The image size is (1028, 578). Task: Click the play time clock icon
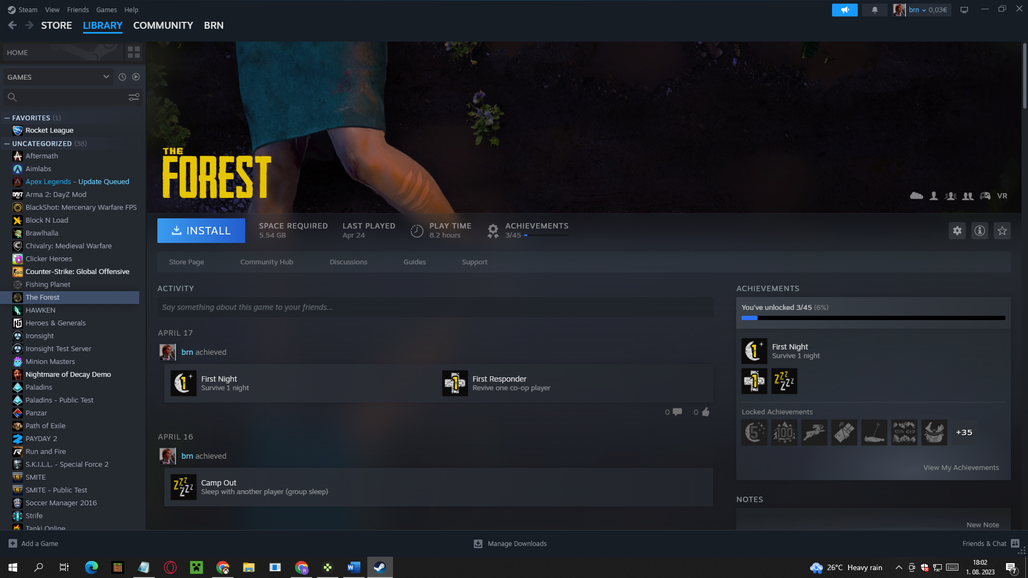coord(417,231)
